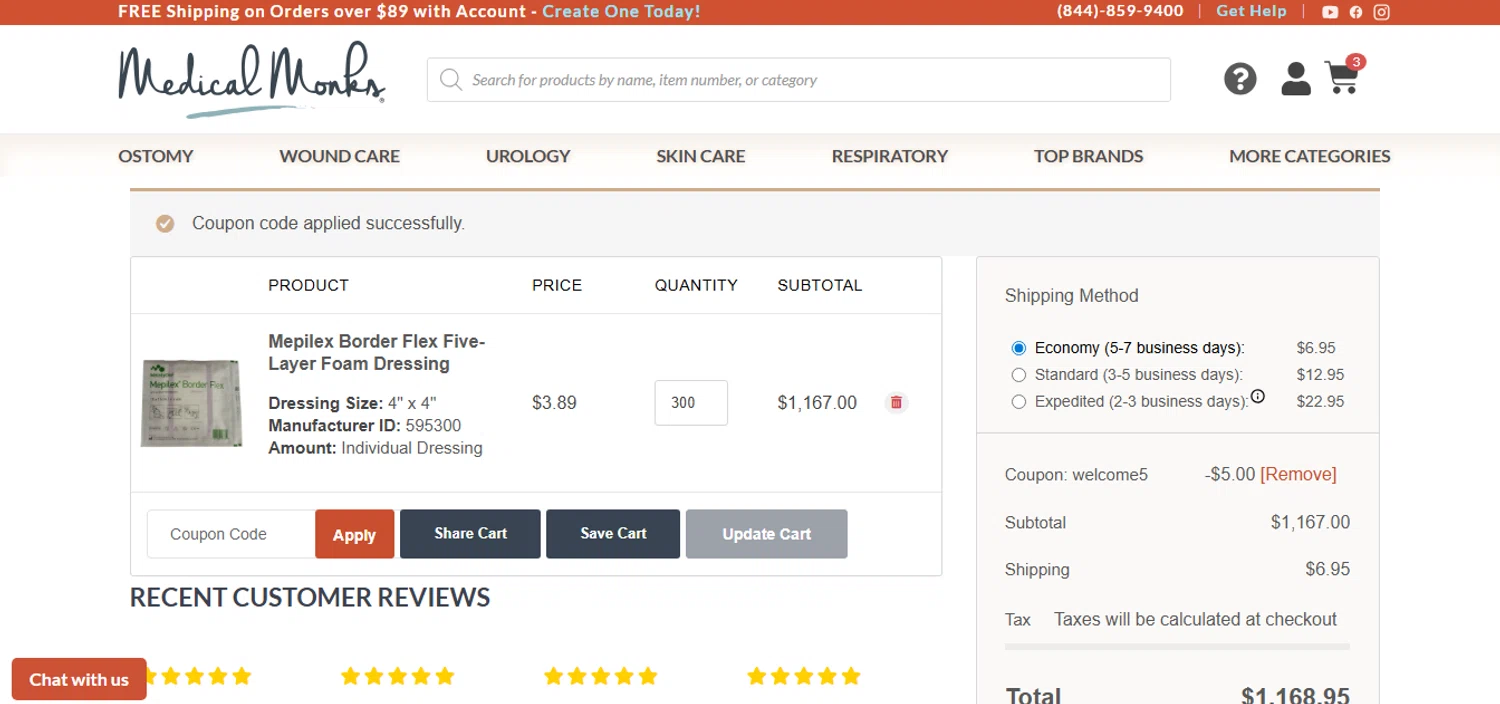
Task: Open Mepilex Border Flex product title link
Action: click(x=377, y=353)
